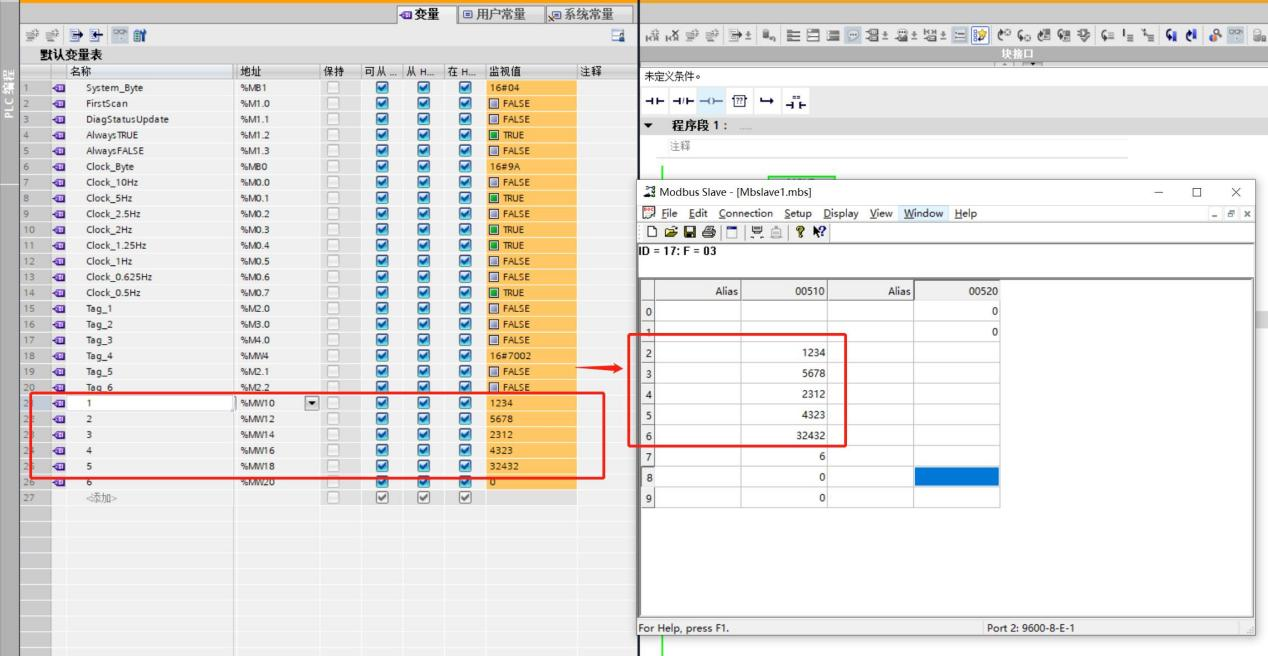Switch to the 用户常量 tab
This screenshot has height=656, width=1268.
(495, 14)
